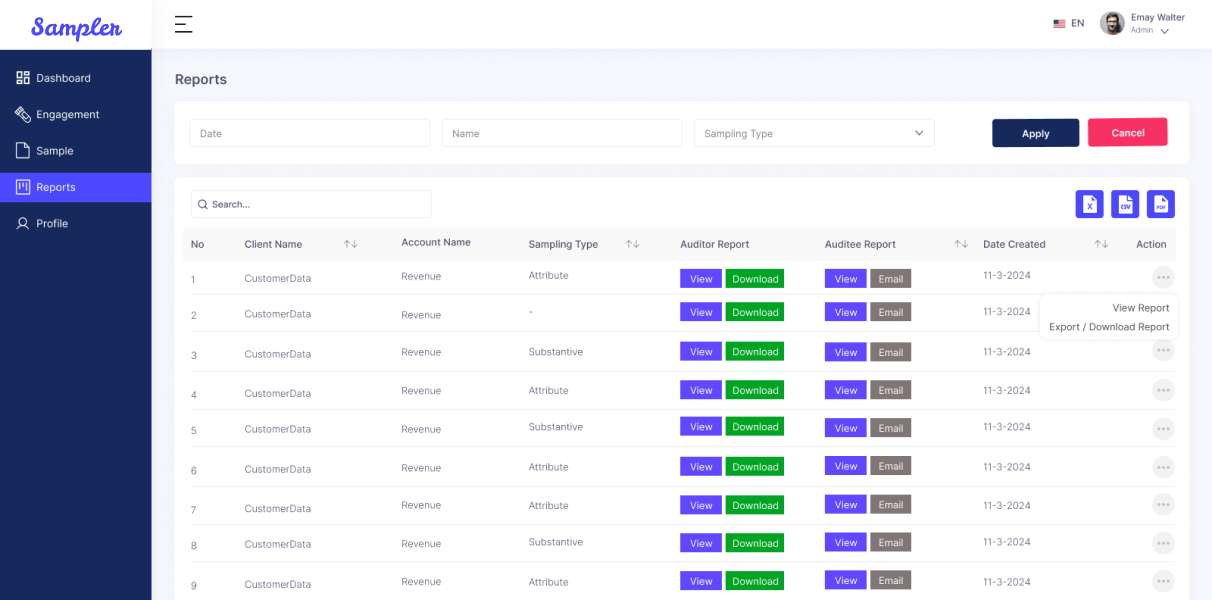Click the Sampling Type column sort arrows
The image size is (1212, 600).
point(632,244)
